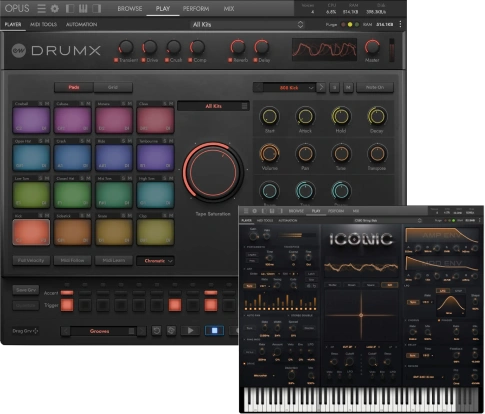
Task: Click the EW logo beside DRUMX
Action: click(19, 51)
